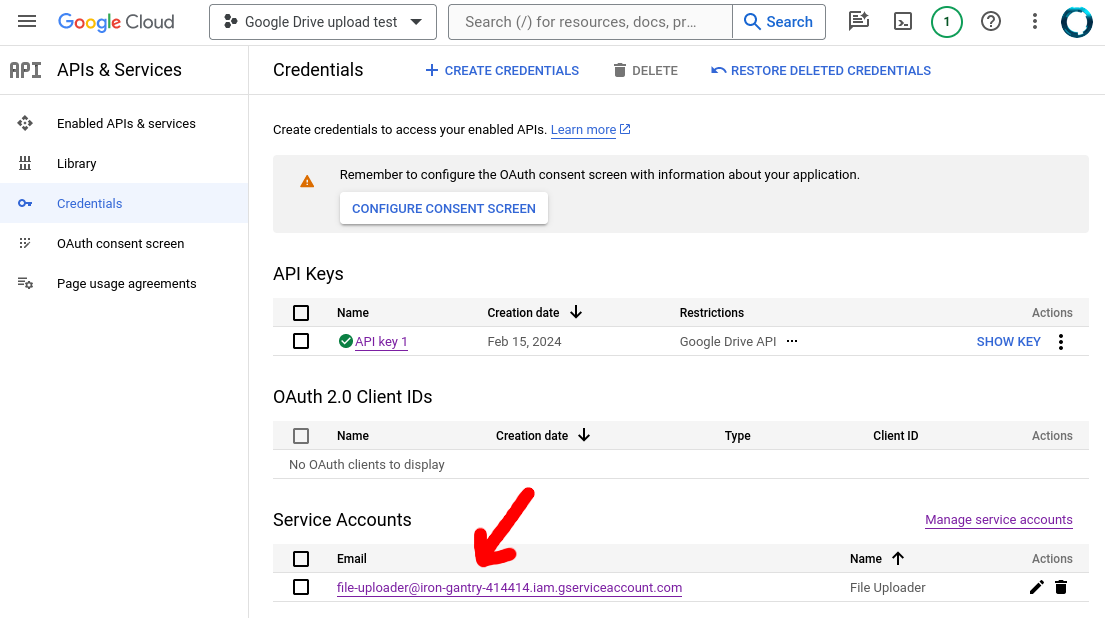Focus the resource search input field
Image resolution: width=1105 pixels, height=618 pixels.
click(x=592, y=22)
